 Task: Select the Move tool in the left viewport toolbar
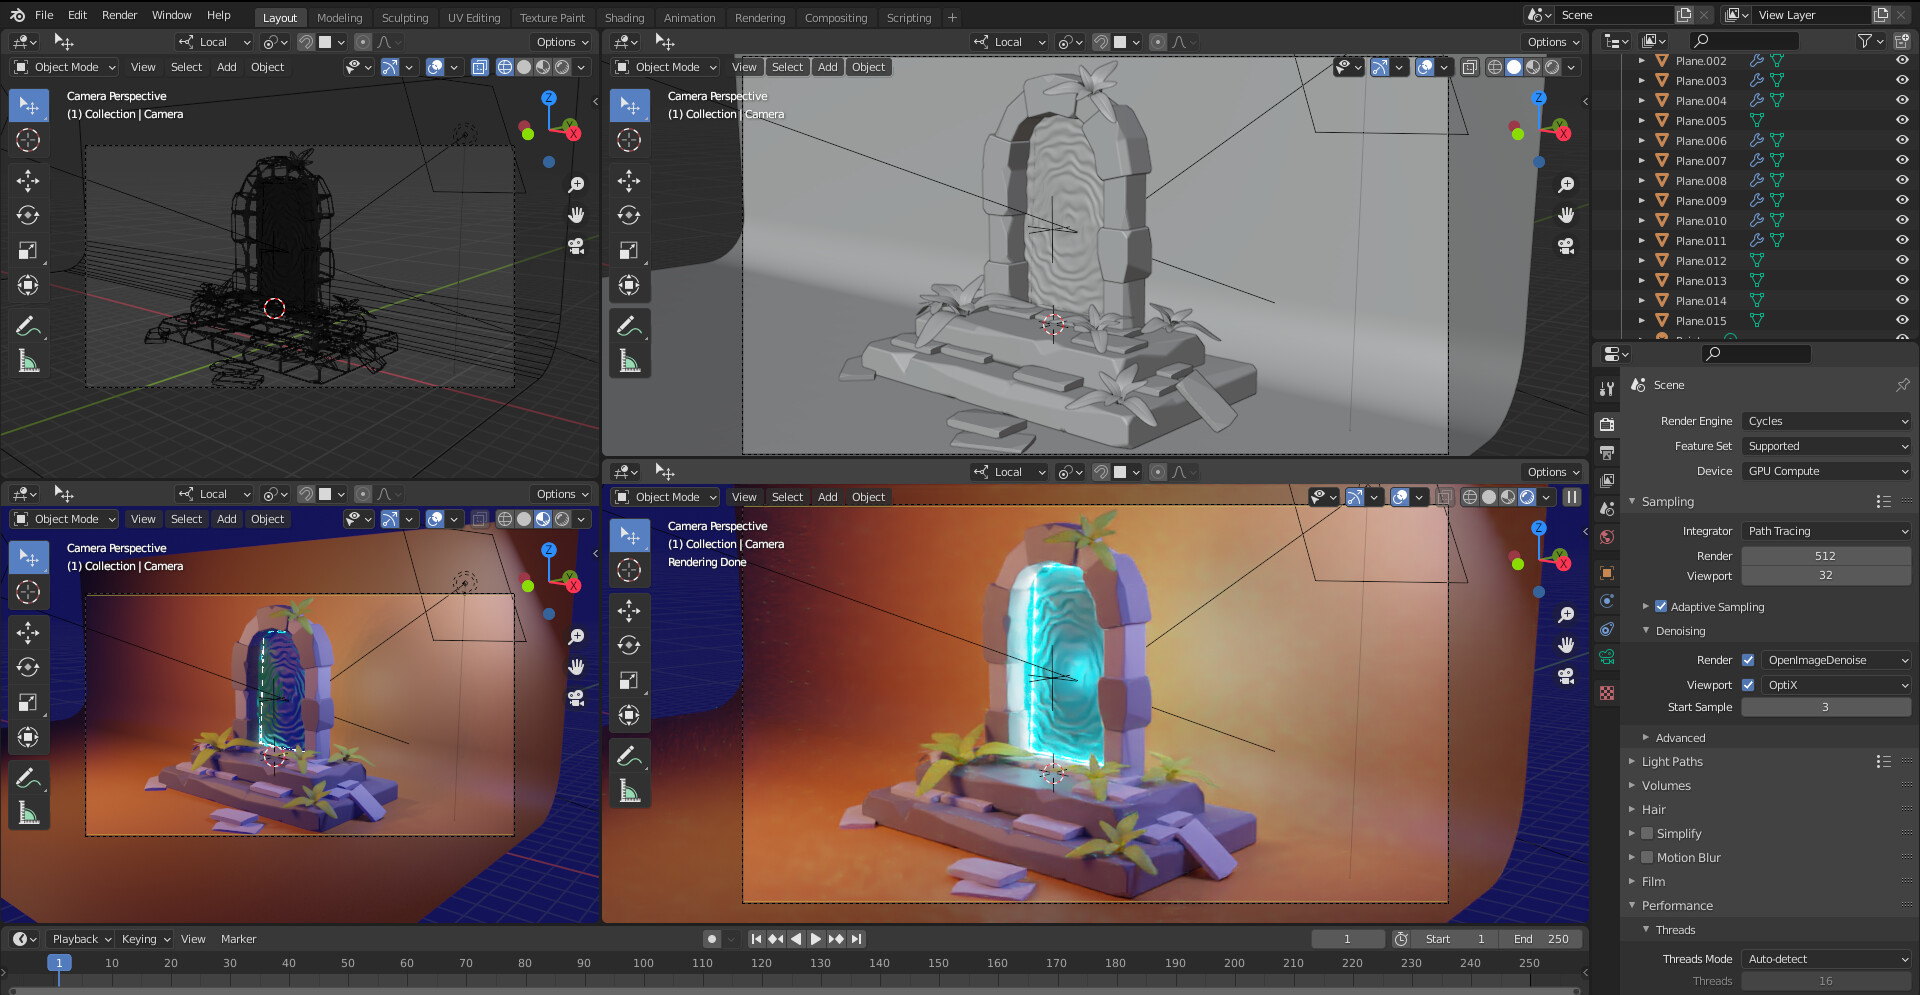point(28,181)
